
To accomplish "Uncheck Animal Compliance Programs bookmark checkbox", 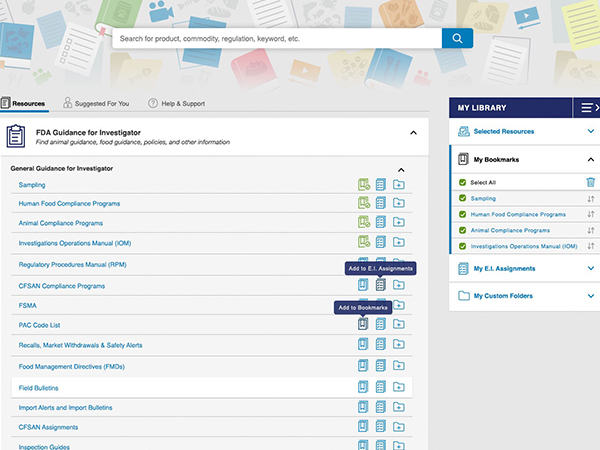I will (462, 230).
